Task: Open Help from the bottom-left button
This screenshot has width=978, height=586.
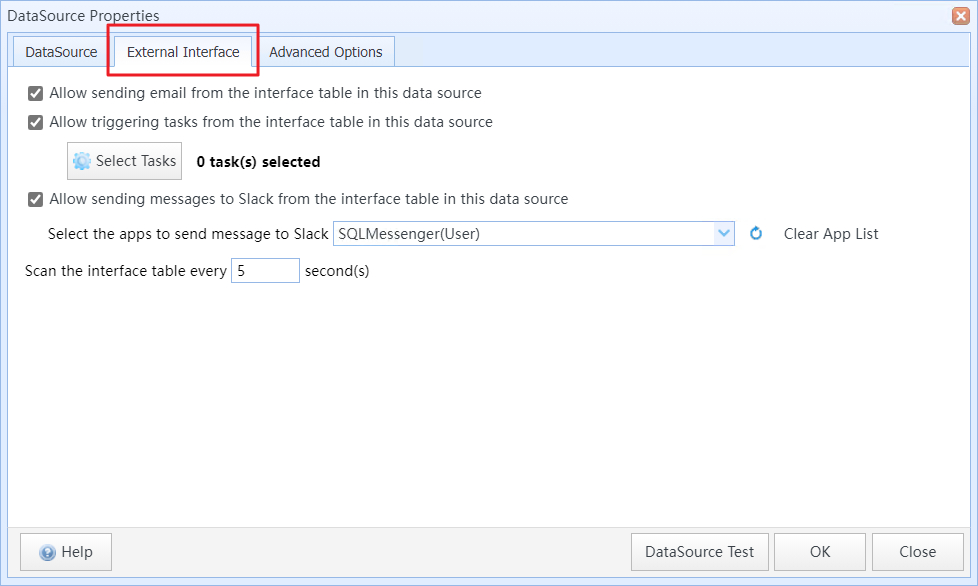Action: (66, 552)
